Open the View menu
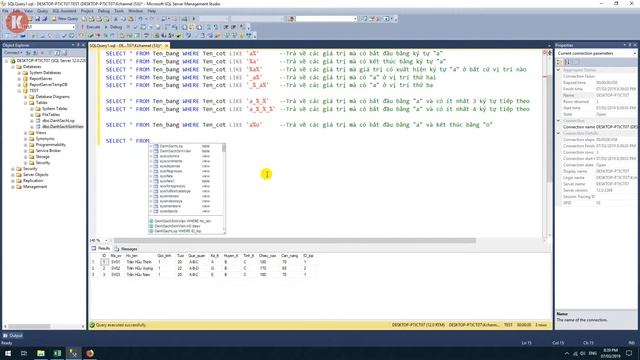The width and height of the screenshot is (640, 360). [28, 11]
